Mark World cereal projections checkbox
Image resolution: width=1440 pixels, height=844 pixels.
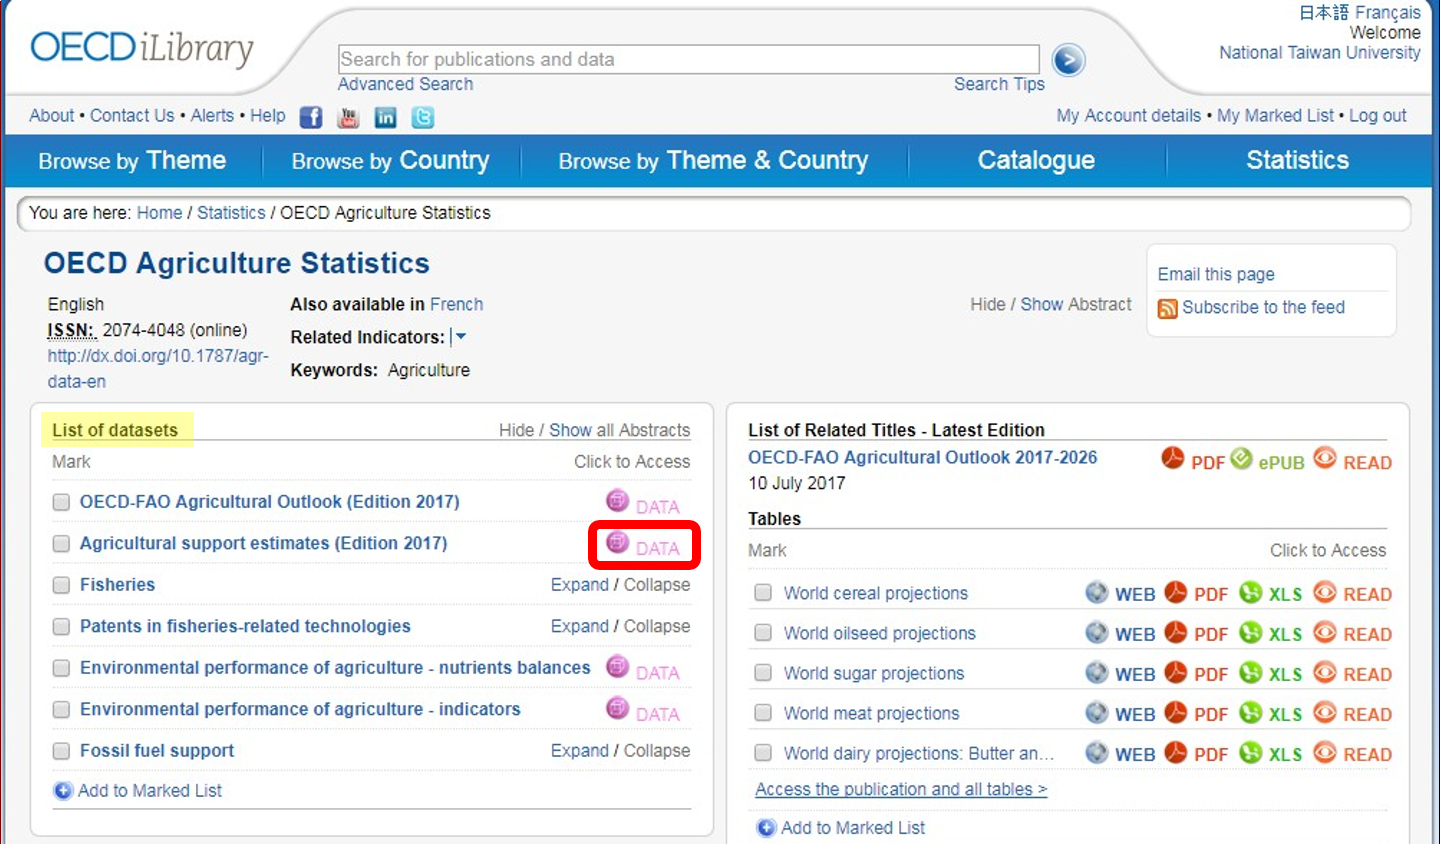coord(763,593)
